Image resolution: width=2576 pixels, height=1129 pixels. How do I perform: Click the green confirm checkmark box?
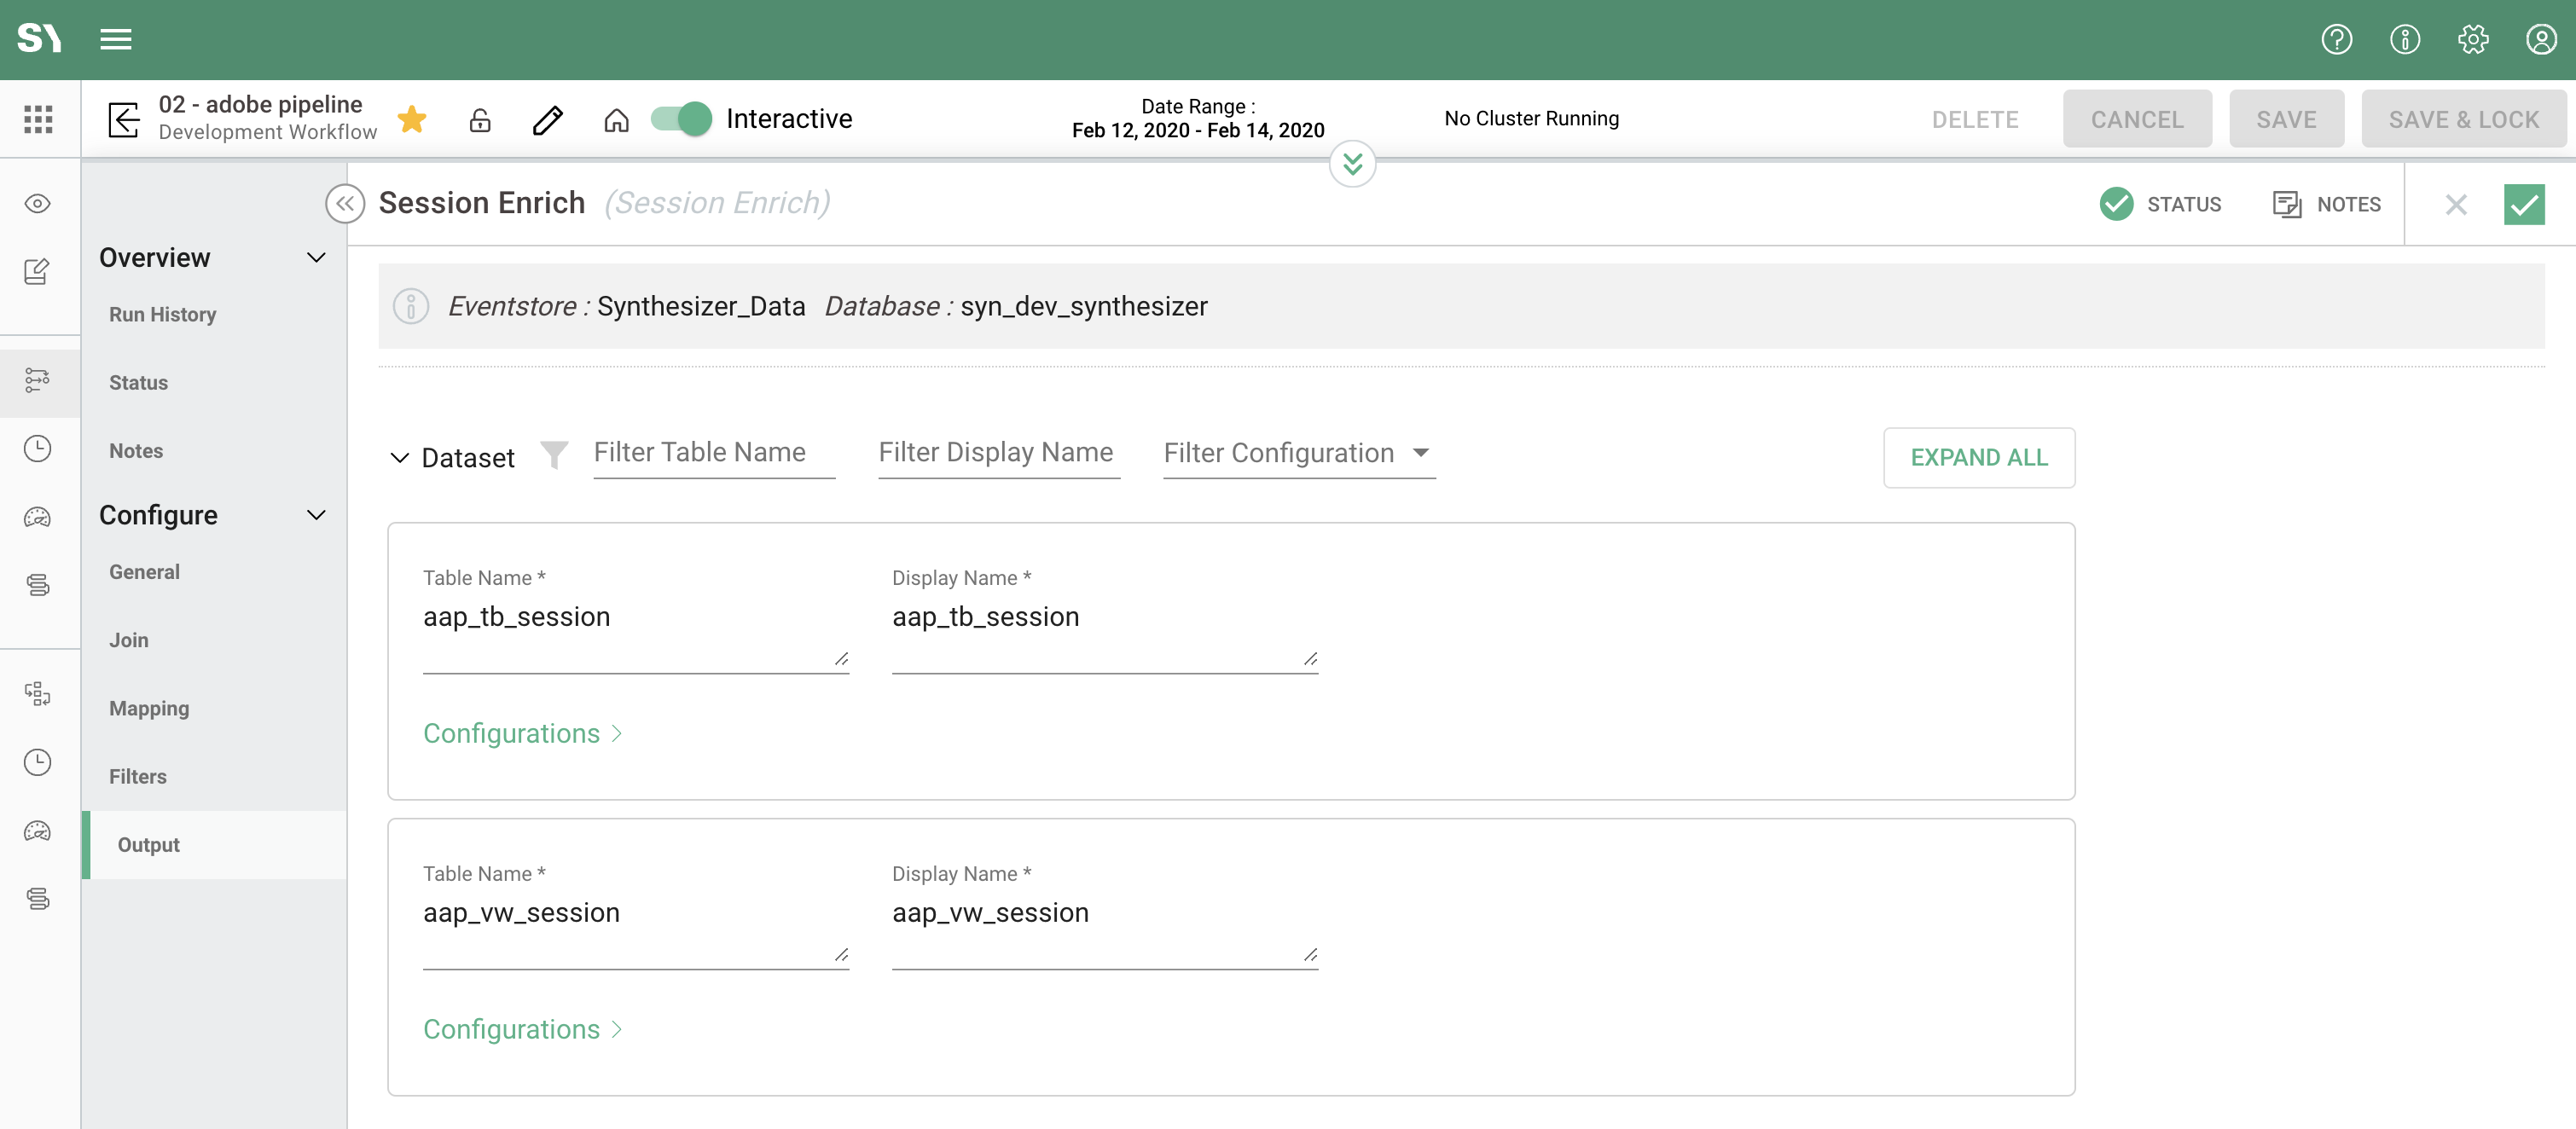point(2523,205)
